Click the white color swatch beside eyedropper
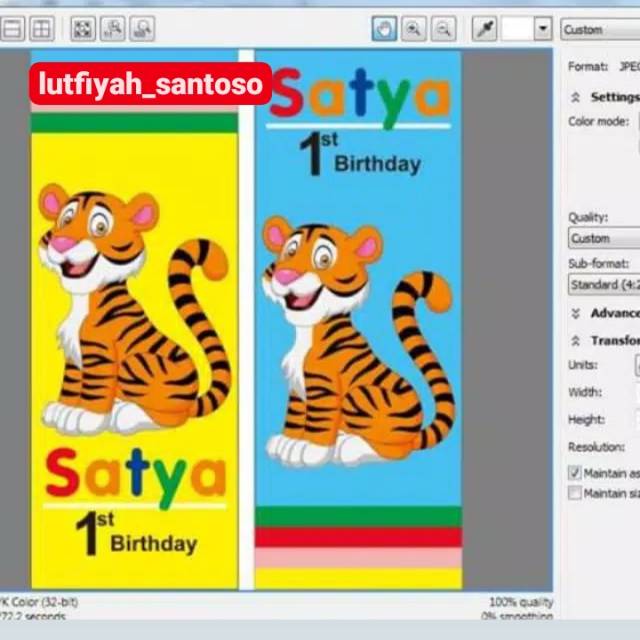 click(517, 29)
